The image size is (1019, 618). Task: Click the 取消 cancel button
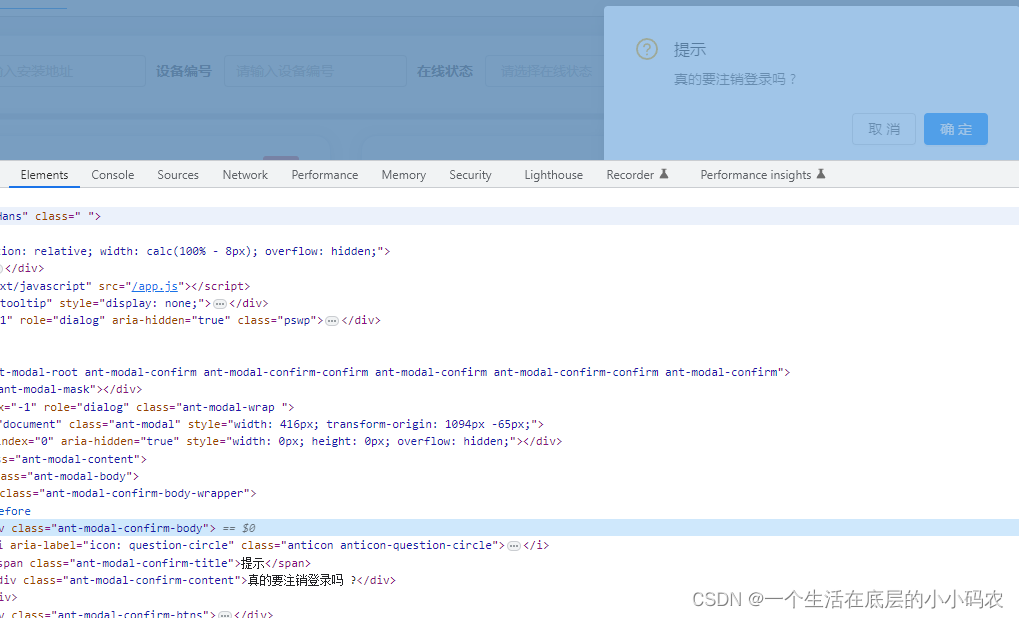click(883, 129)
